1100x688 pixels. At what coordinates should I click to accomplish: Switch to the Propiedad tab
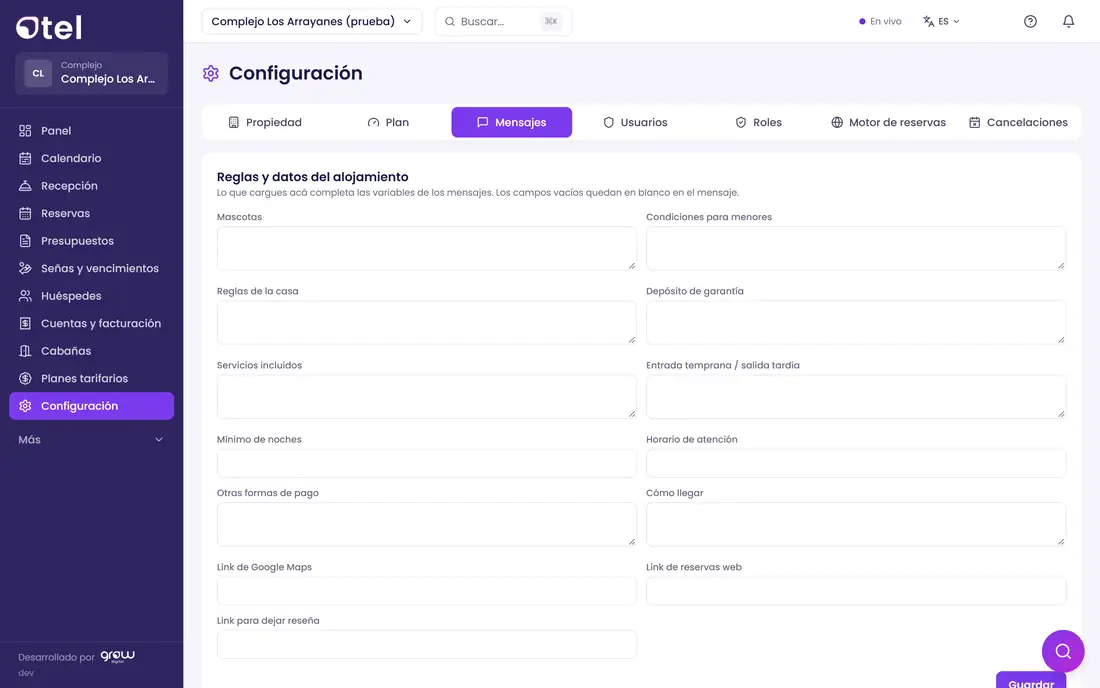pos(264,122)
